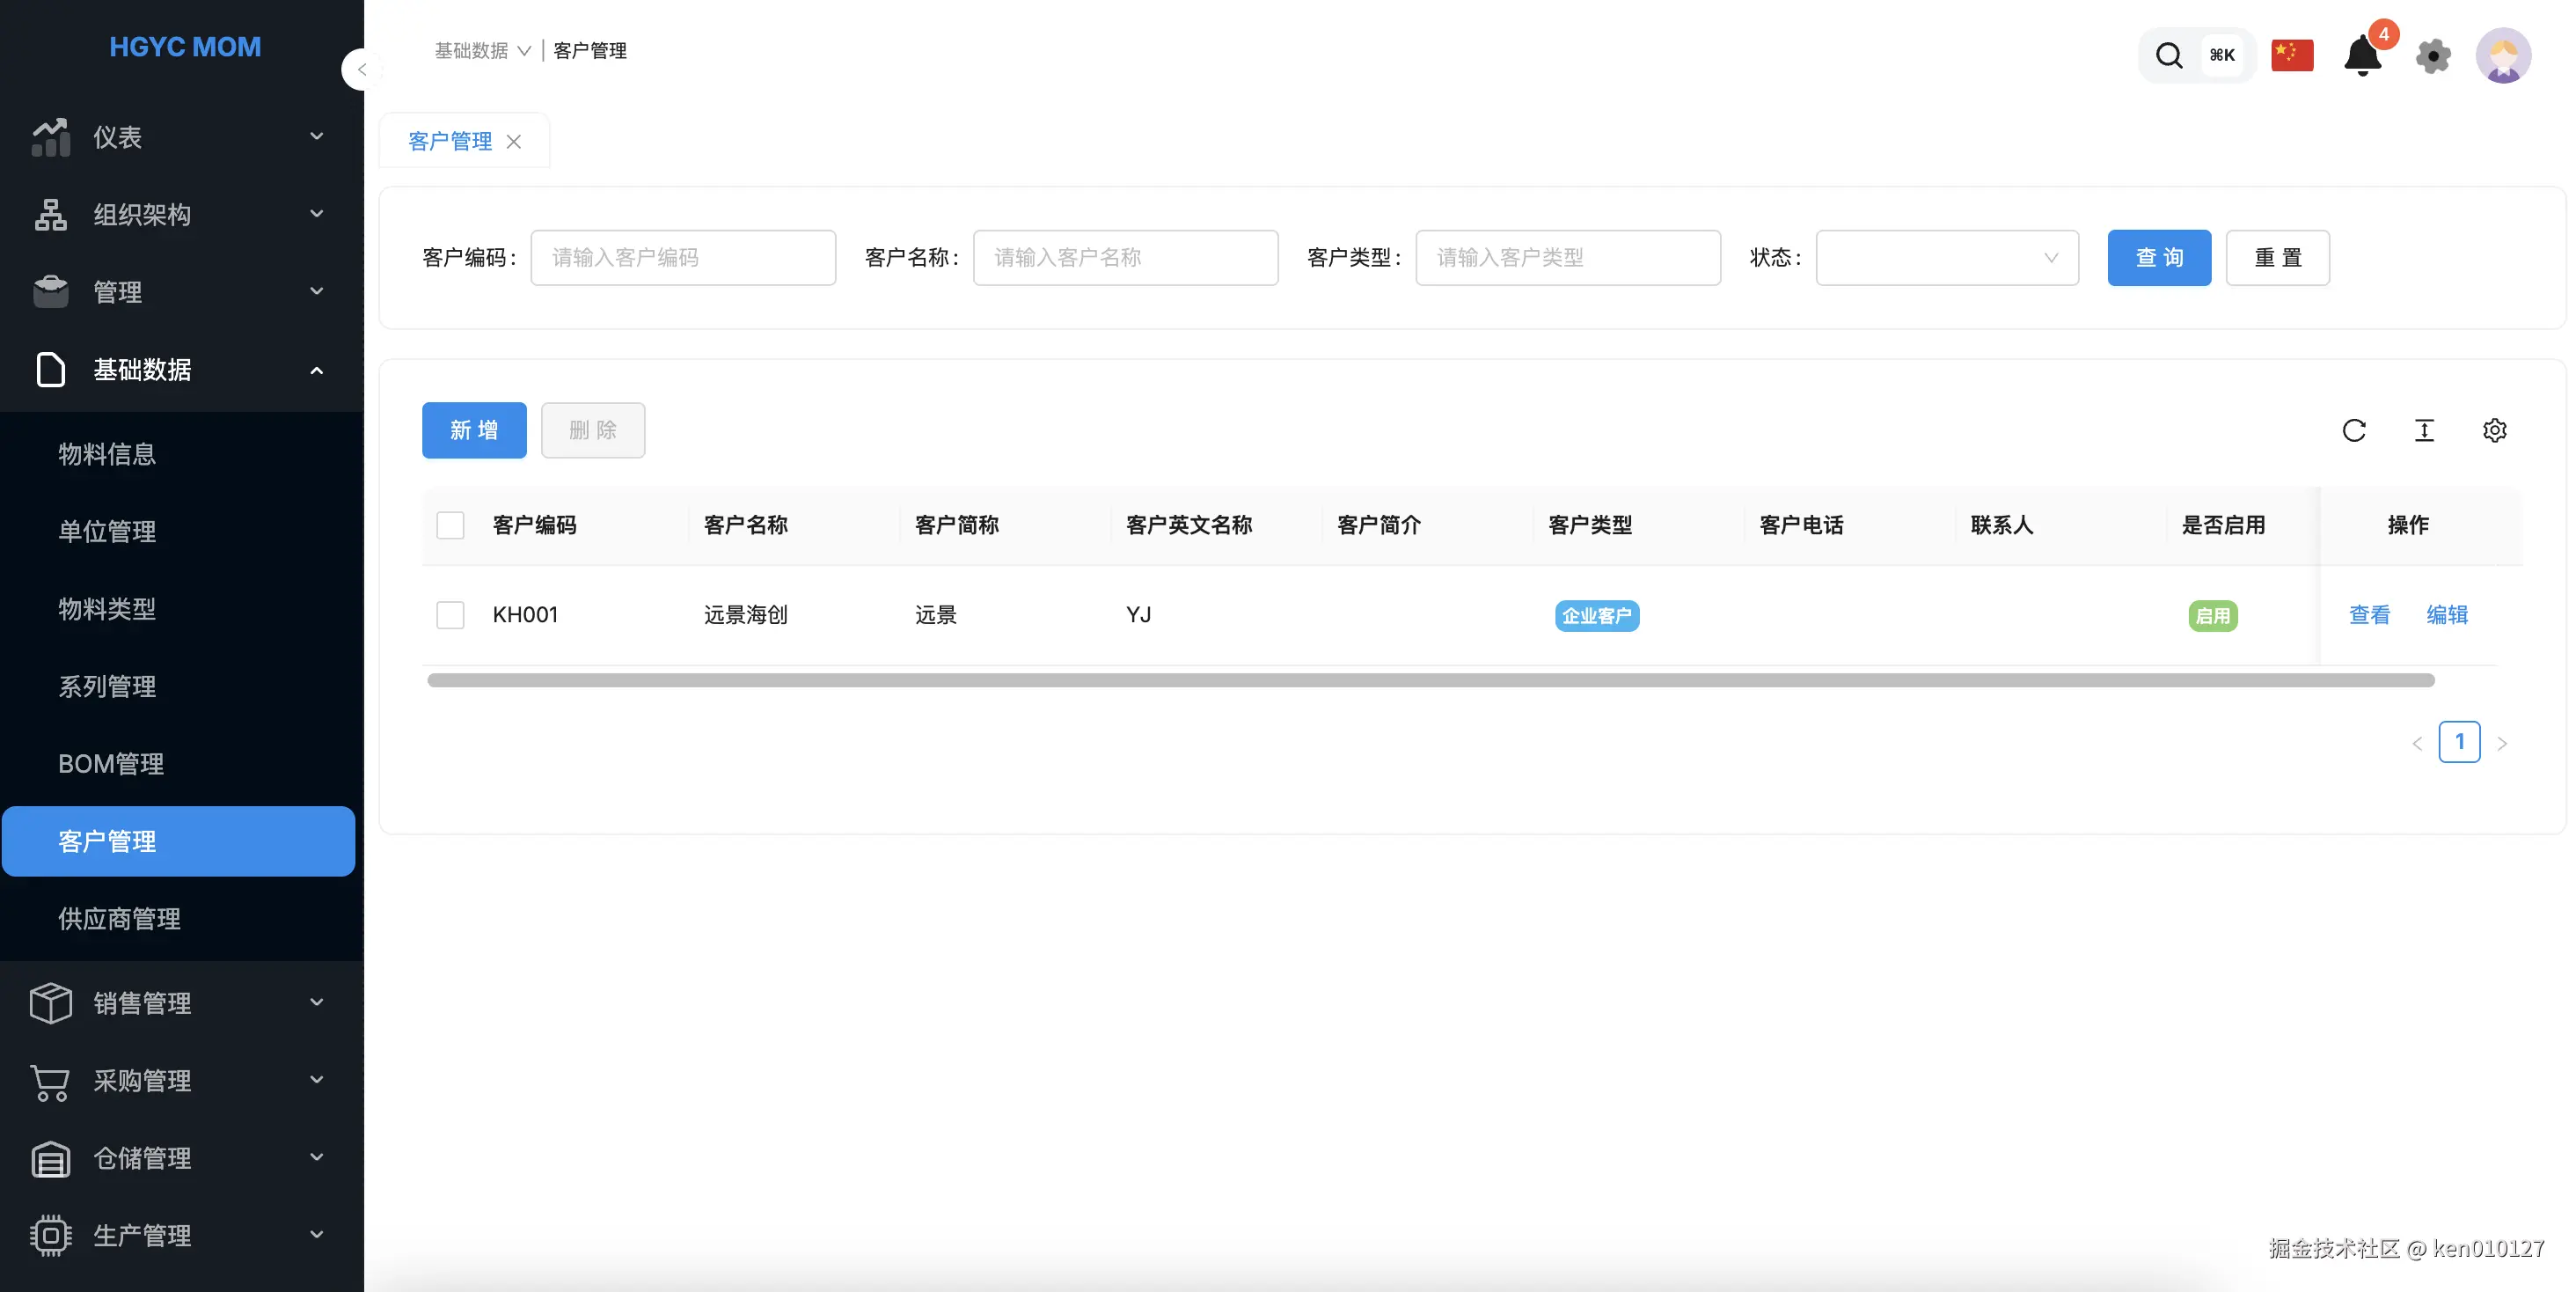Image resolution: width=2576 pixels, height=1292 pixels.
Task: Refresh the customer table
Action: click(x=2354, y=430)
